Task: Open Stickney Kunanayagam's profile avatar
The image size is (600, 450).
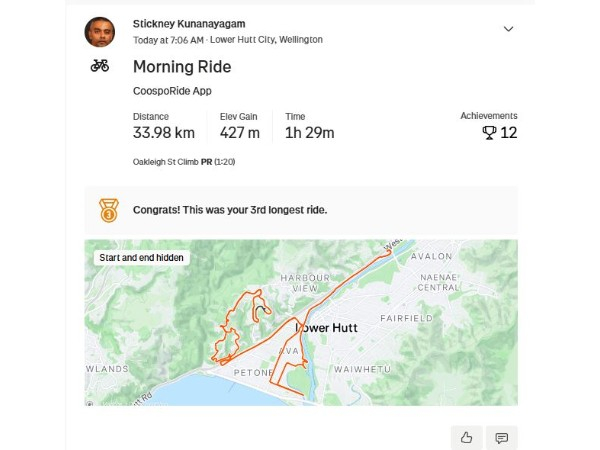Action: click(x=99, y=32)
